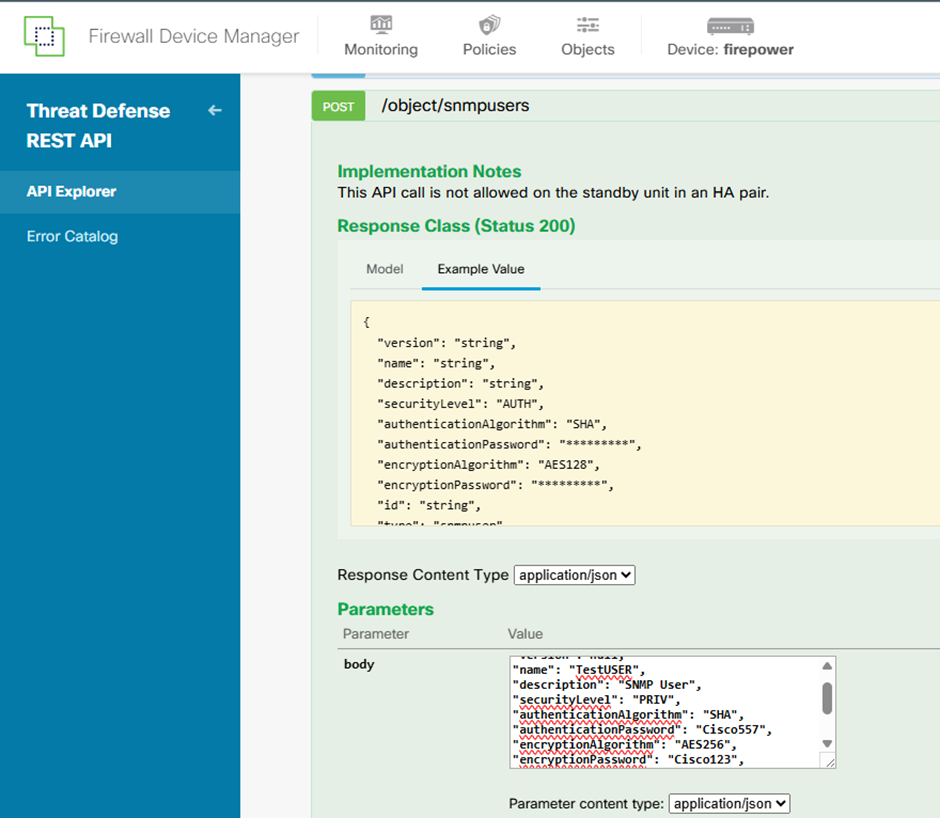Click the Parameter column header
The width and height of the screenshot is (940, 818).
pyautogui.click(x=376, y=634)
